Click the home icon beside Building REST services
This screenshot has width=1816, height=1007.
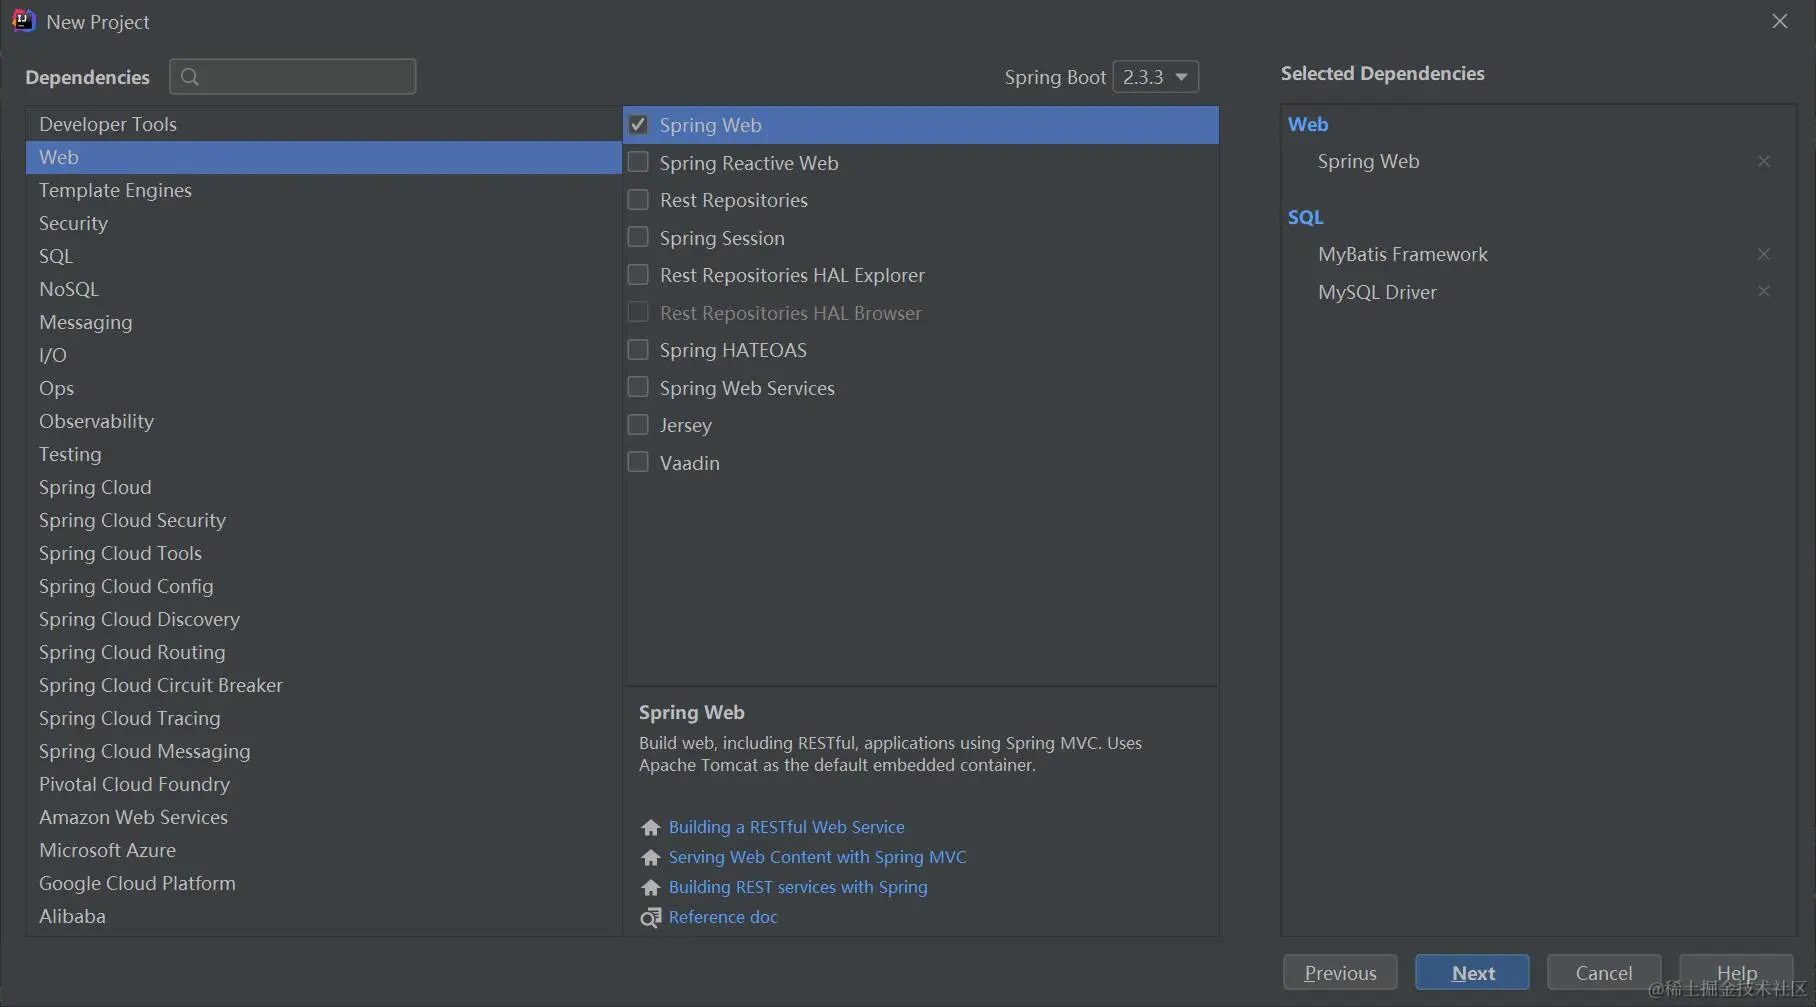click(651, 887)
